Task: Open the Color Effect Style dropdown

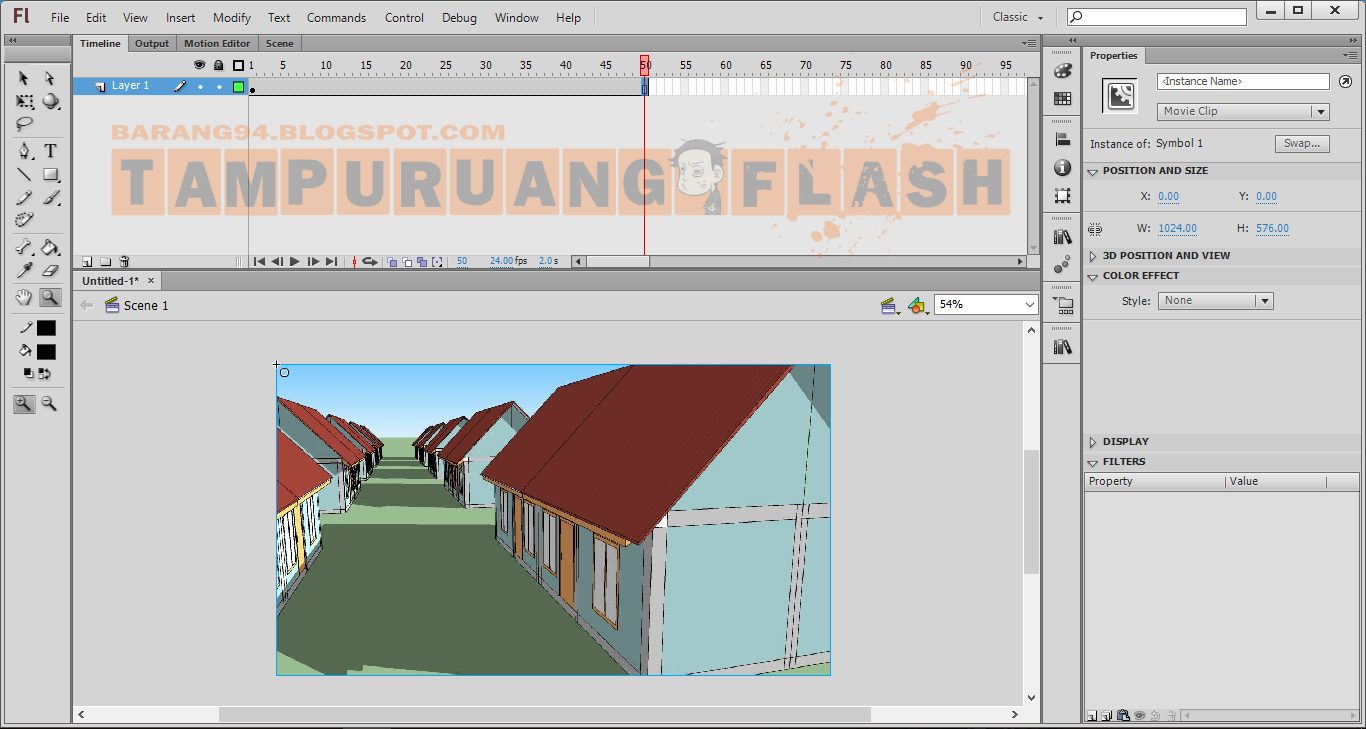Action: click(1215, 301)
